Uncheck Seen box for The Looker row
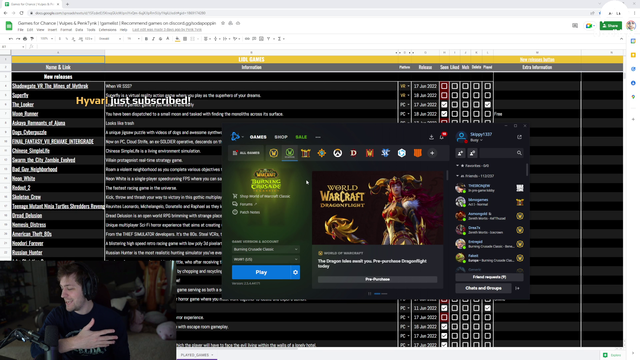The height and width of the screenshot is (360, 640). pyautogui.click(x=444, y=104)
